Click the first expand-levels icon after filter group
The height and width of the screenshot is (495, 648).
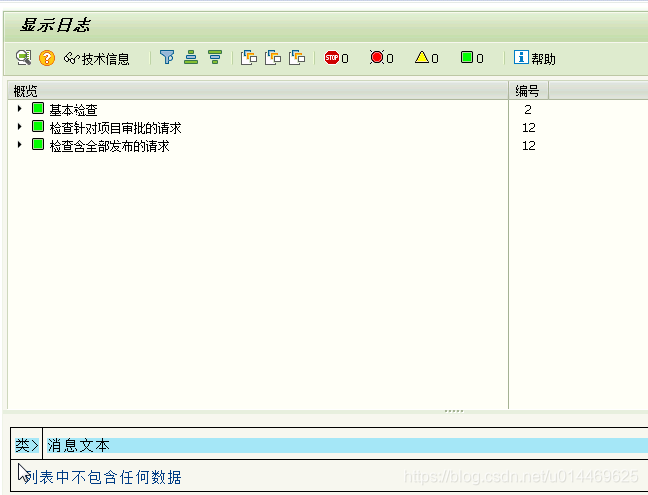point(249,58)
